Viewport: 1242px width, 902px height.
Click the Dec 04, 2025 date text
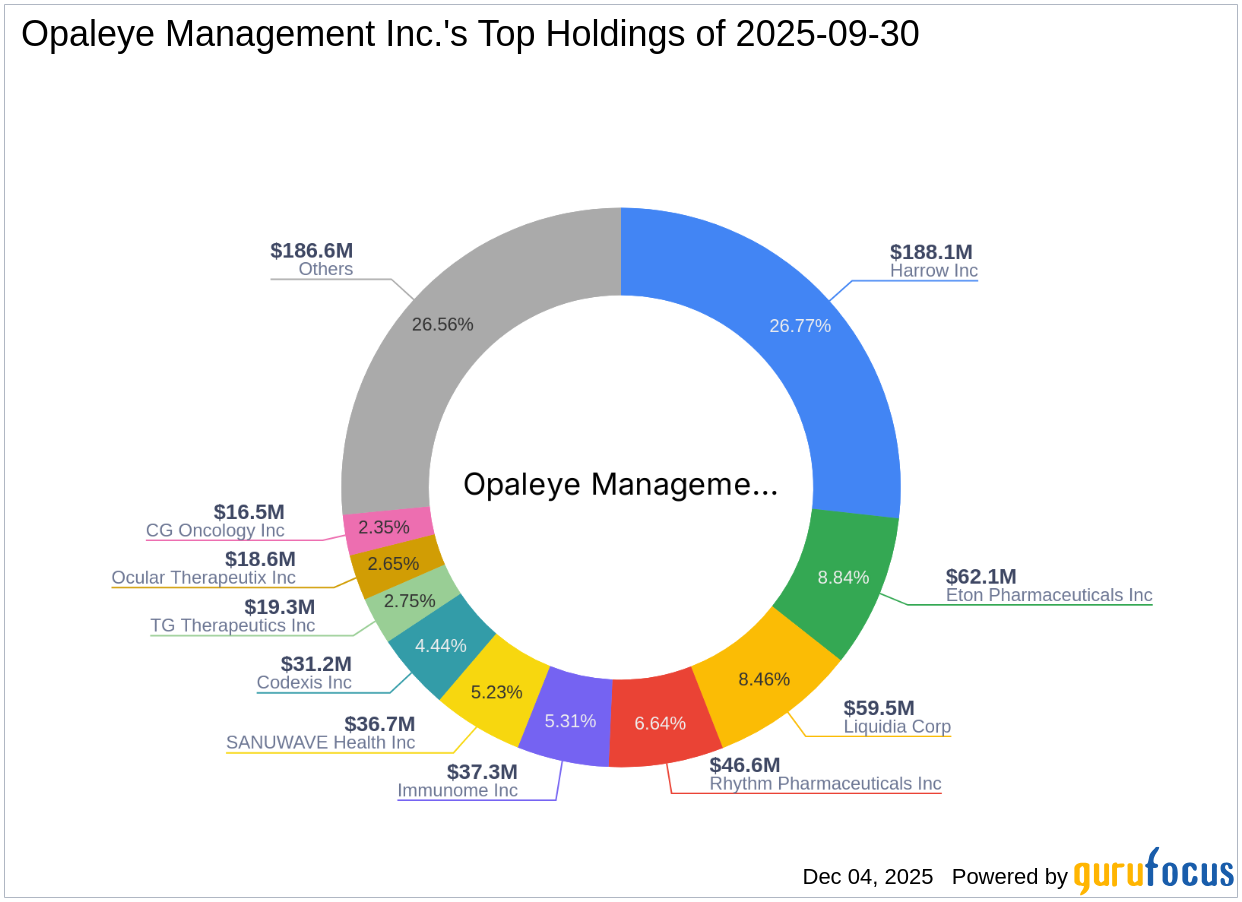coord(866,877)
